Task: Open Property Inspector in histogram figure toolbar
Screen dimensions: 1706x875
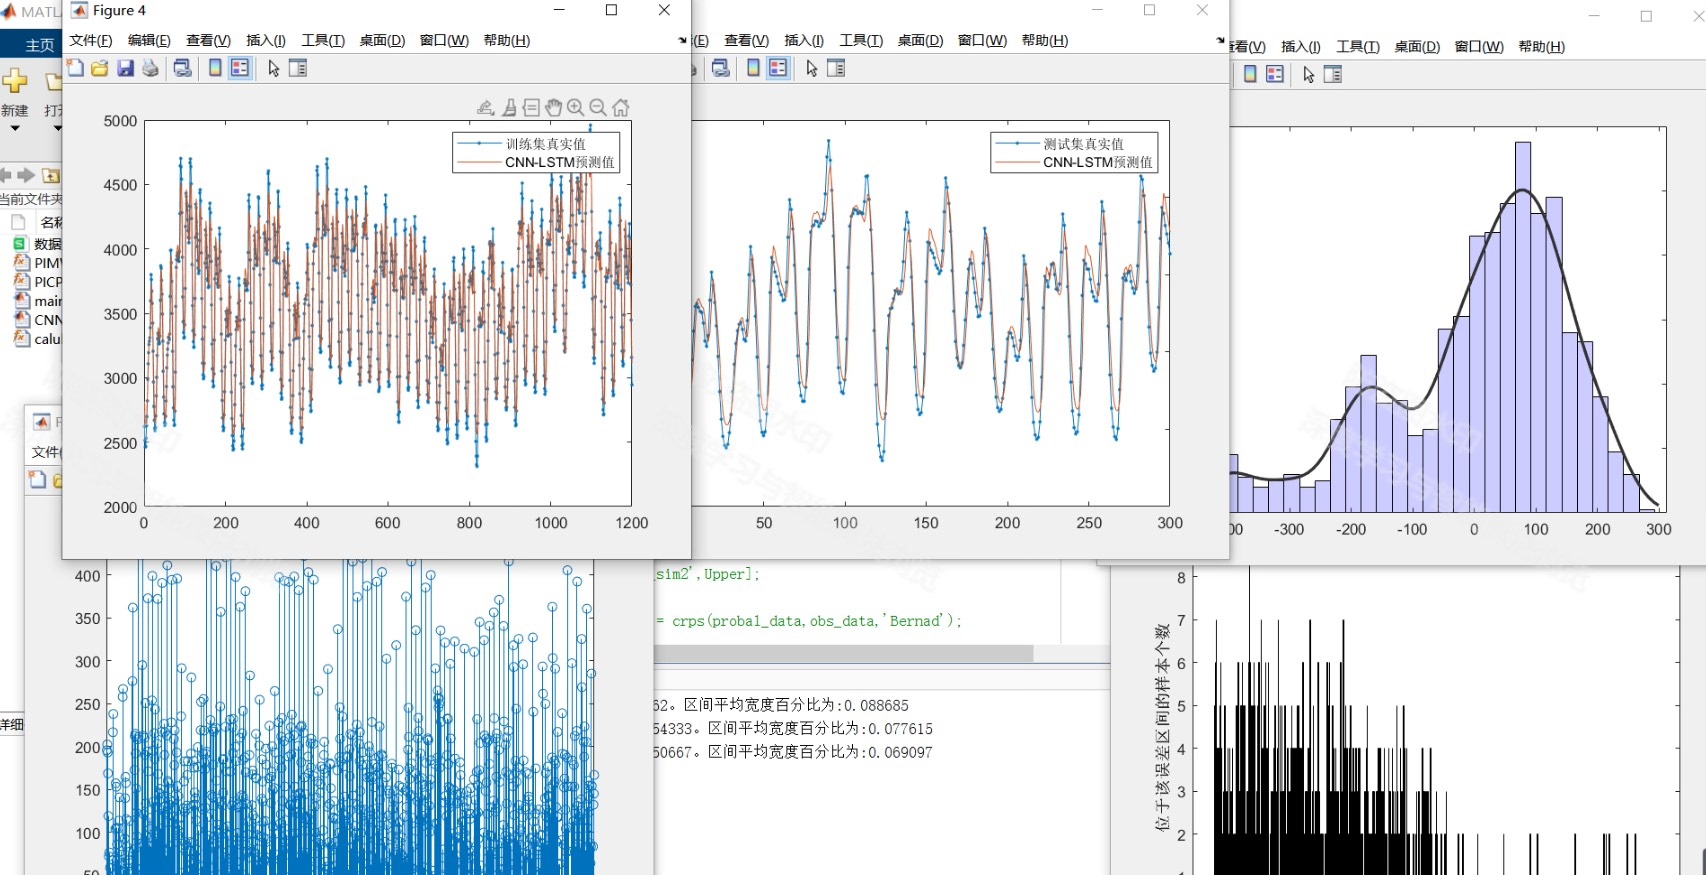Action: (1333, 74)
